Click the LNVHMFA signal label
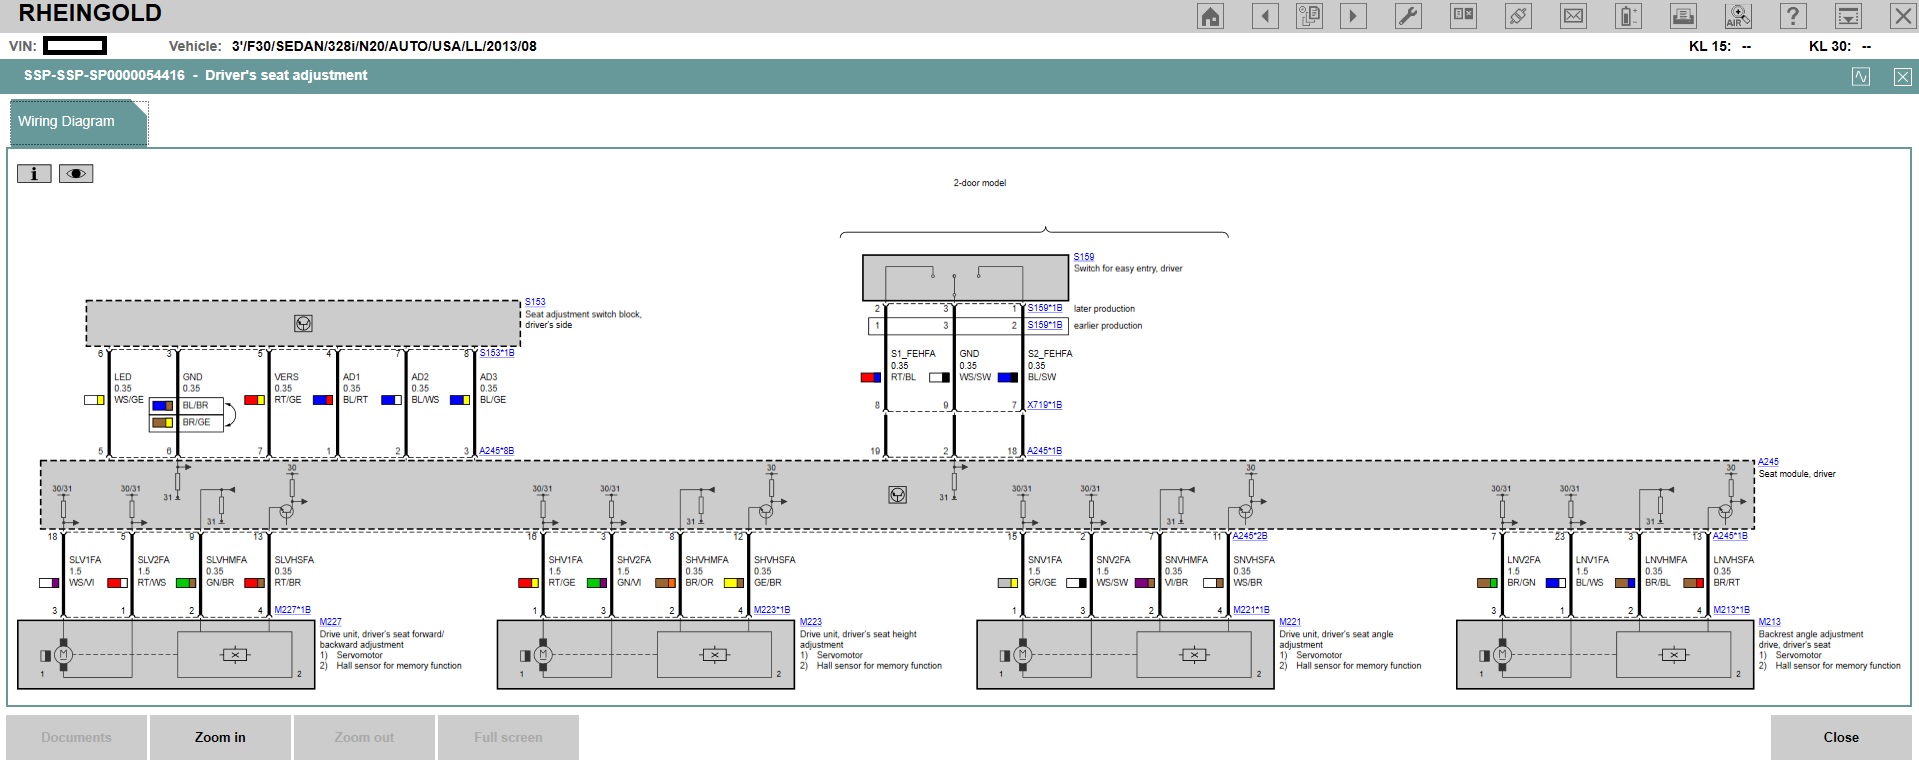Viewport: 1919px width, 771px height. 1666,560
